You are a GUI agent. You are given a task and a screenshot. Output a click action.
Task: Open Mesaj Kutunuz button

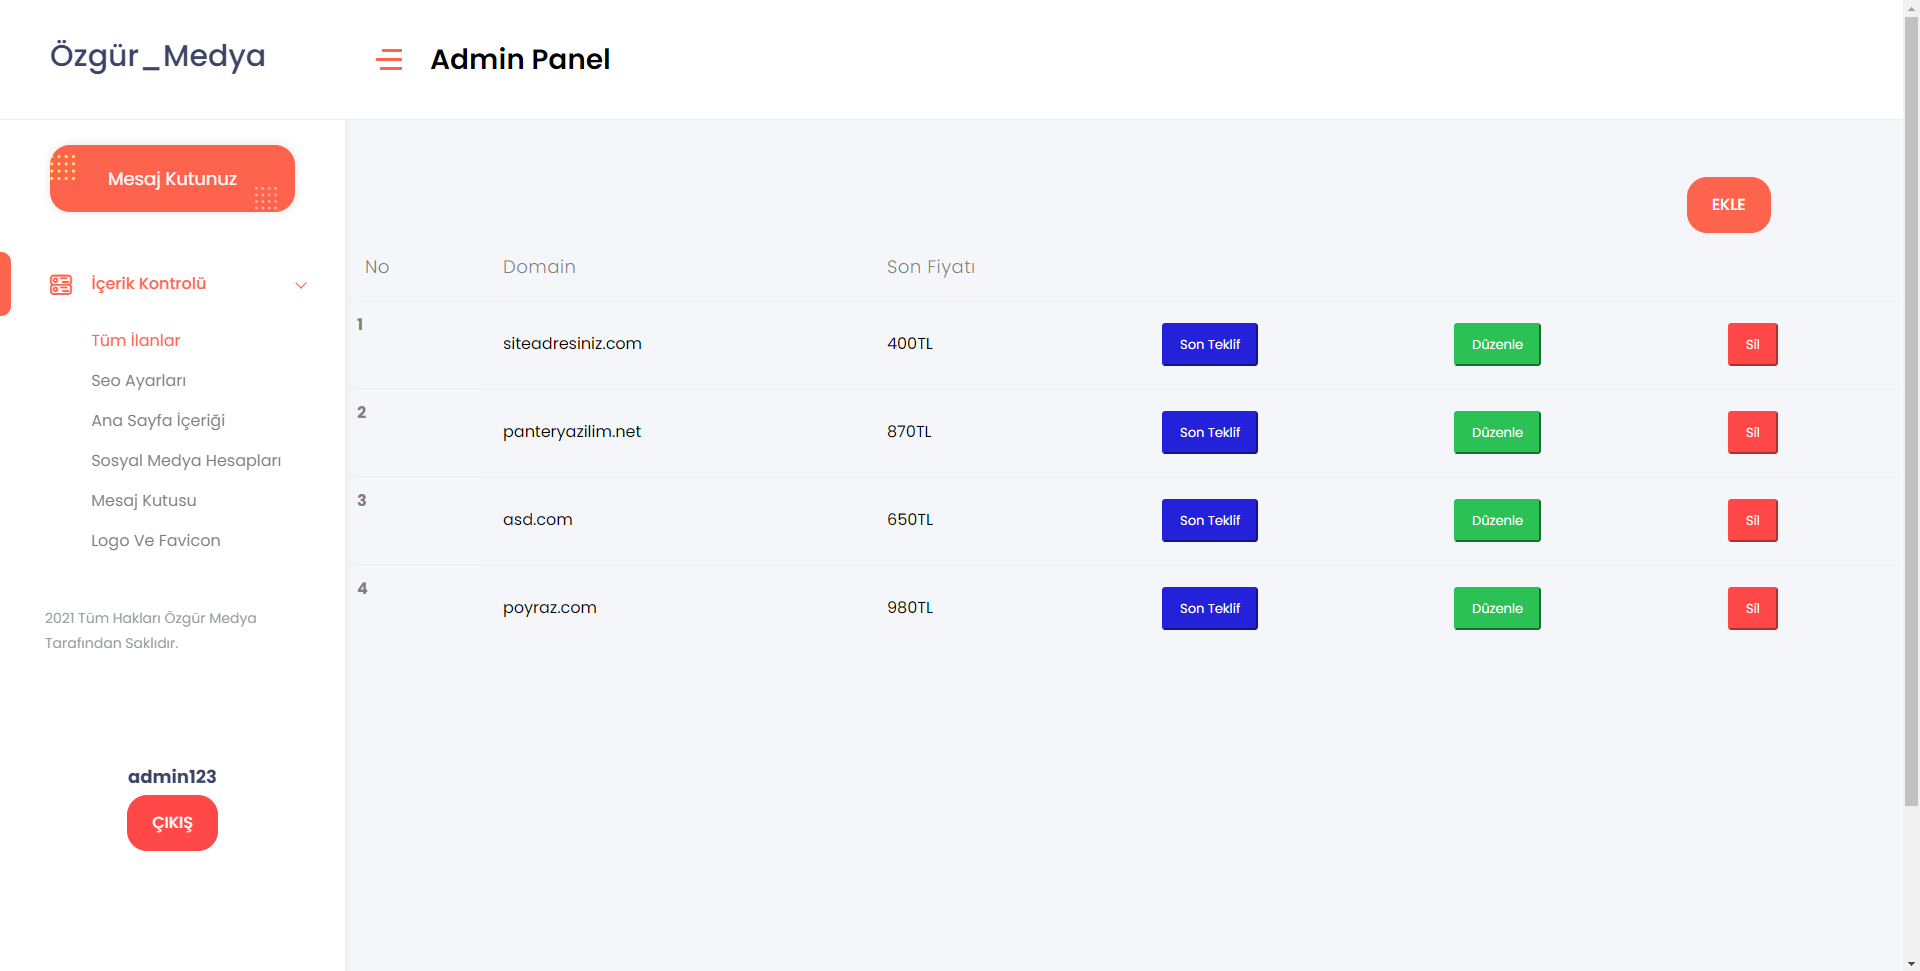point(172,179)
